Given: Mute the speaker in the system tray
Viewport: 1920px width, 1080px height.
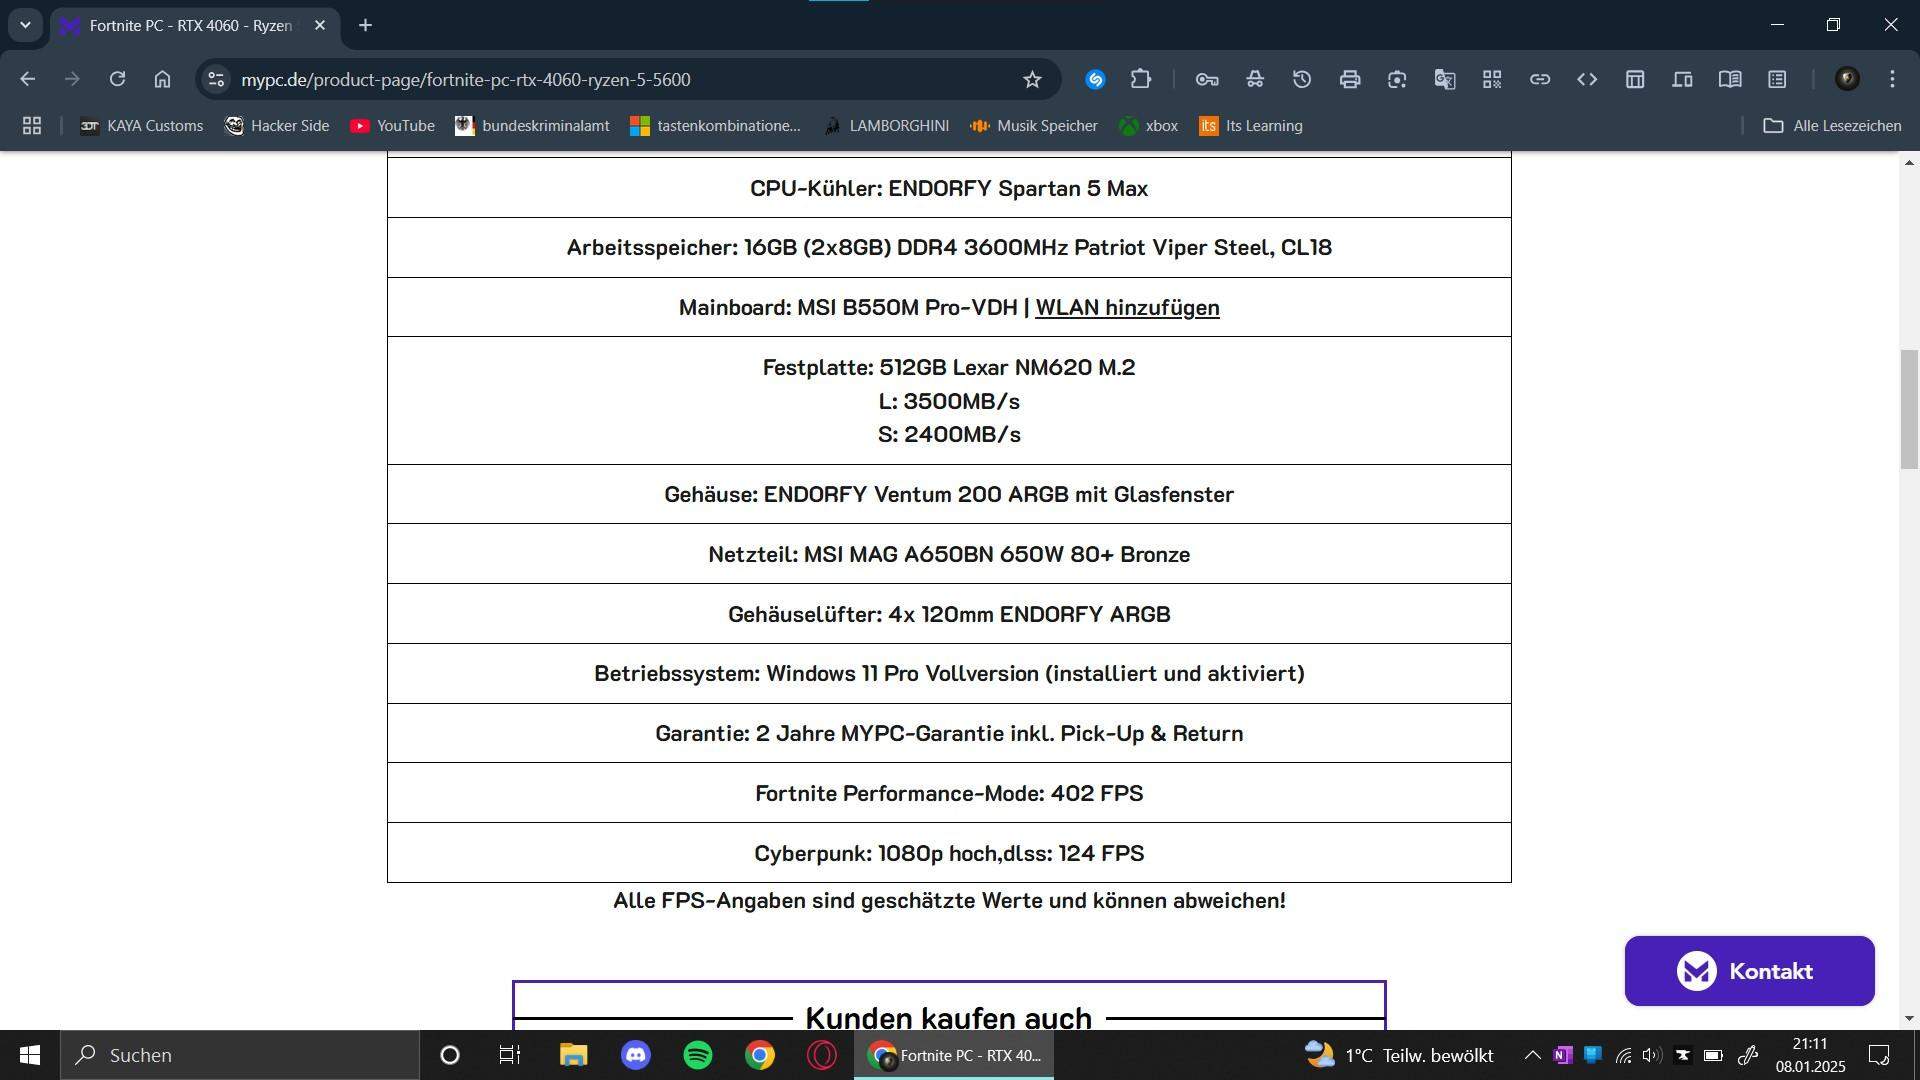Looking at the screenshot, I should (1651, 1055).
